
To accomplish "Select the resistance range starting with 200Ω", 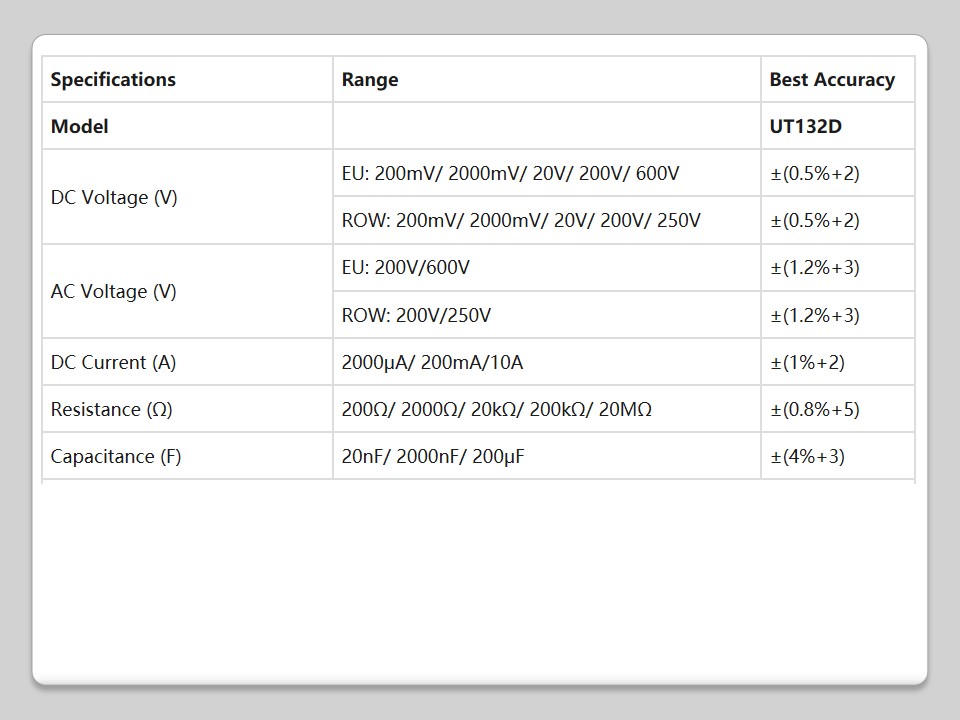I will click(497, 410).
